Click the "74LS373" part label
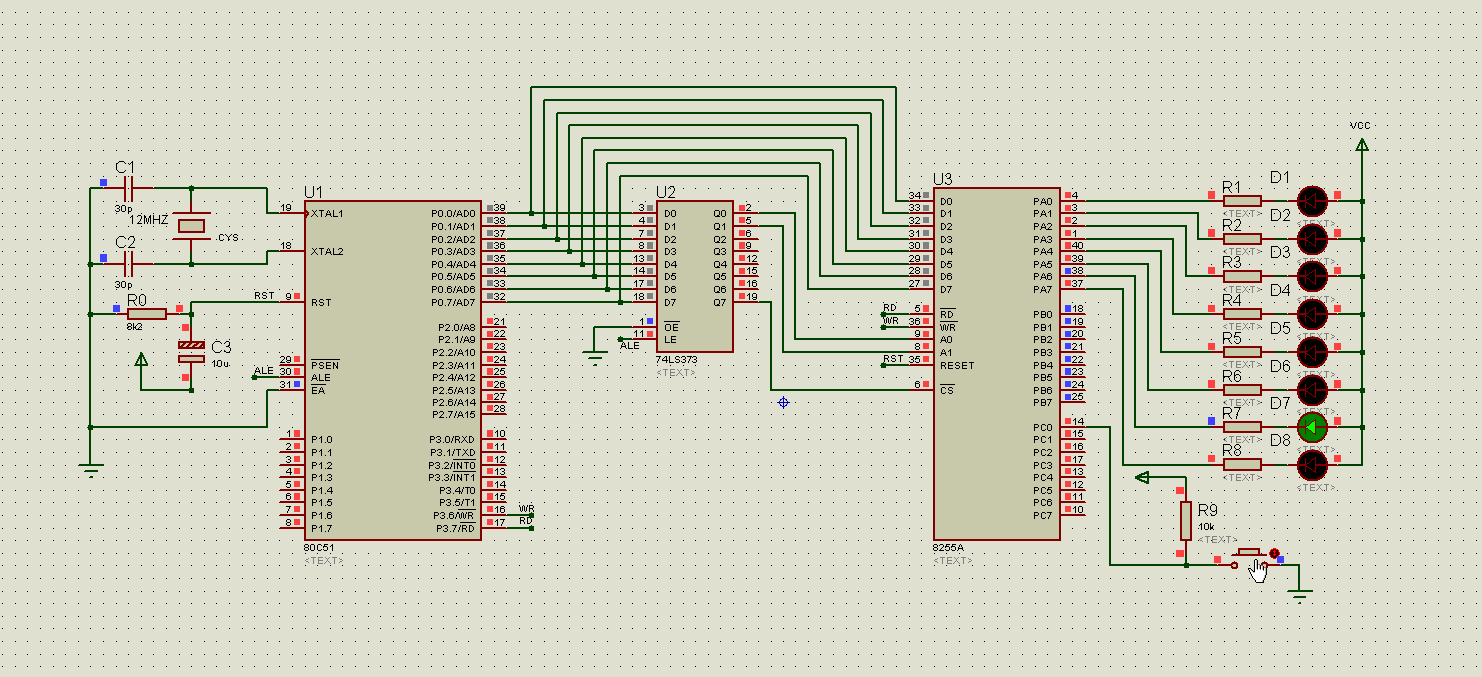The width and height of the screenshot is (1482, 677). point(675,360)
